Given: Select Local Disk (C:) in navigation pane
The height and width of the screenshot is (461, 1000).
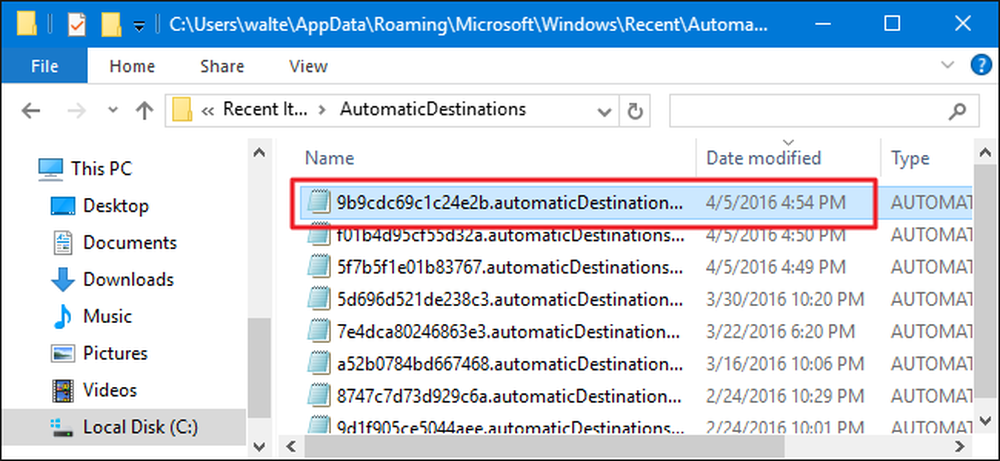Looking at the screenshot, I should coord(124,427).
